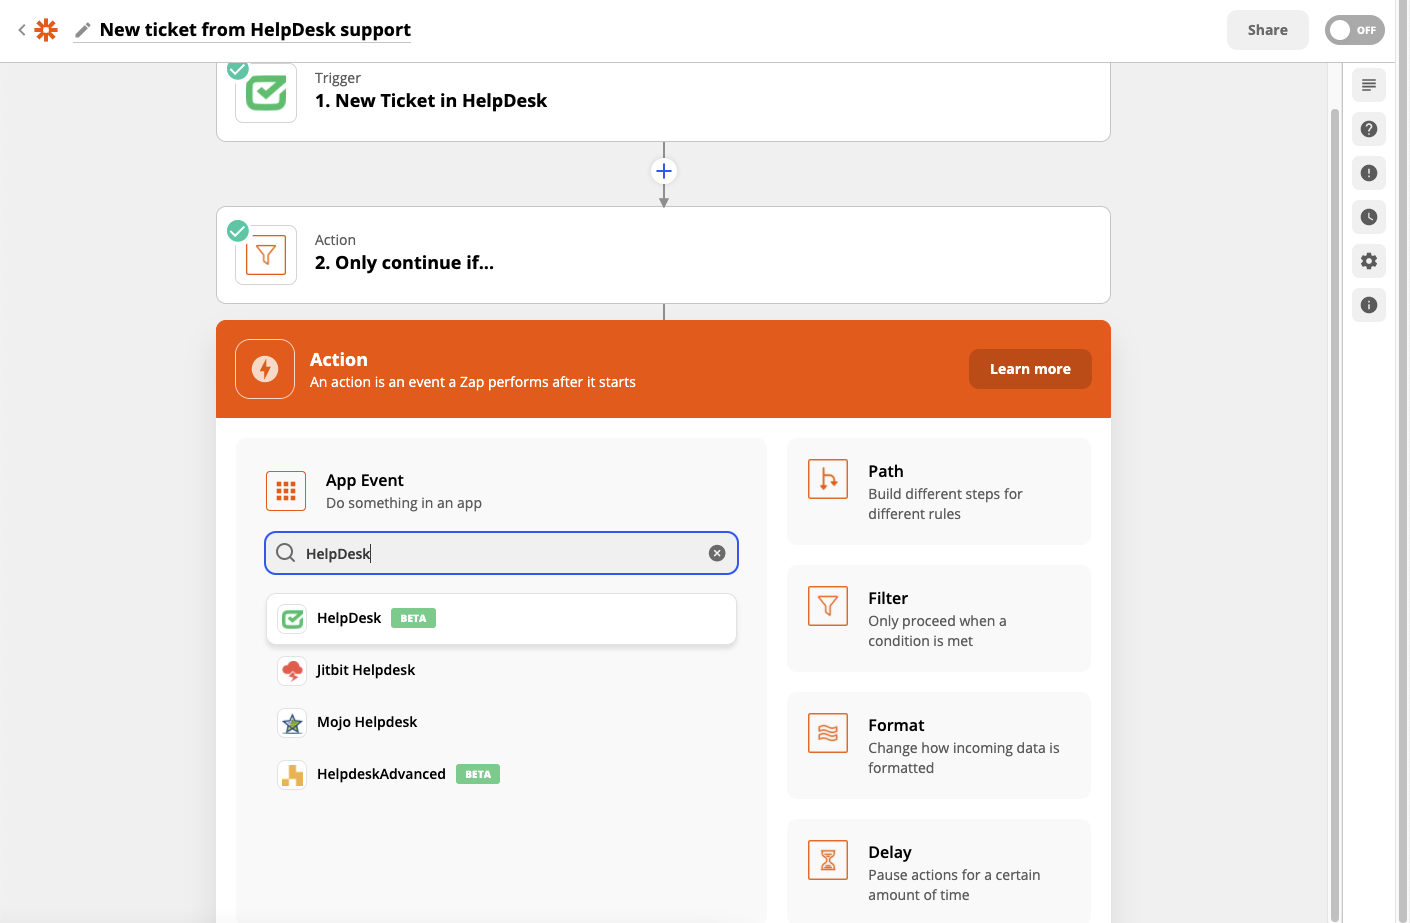Click the pencil edit icon beside the title

(x=83, y=30)
